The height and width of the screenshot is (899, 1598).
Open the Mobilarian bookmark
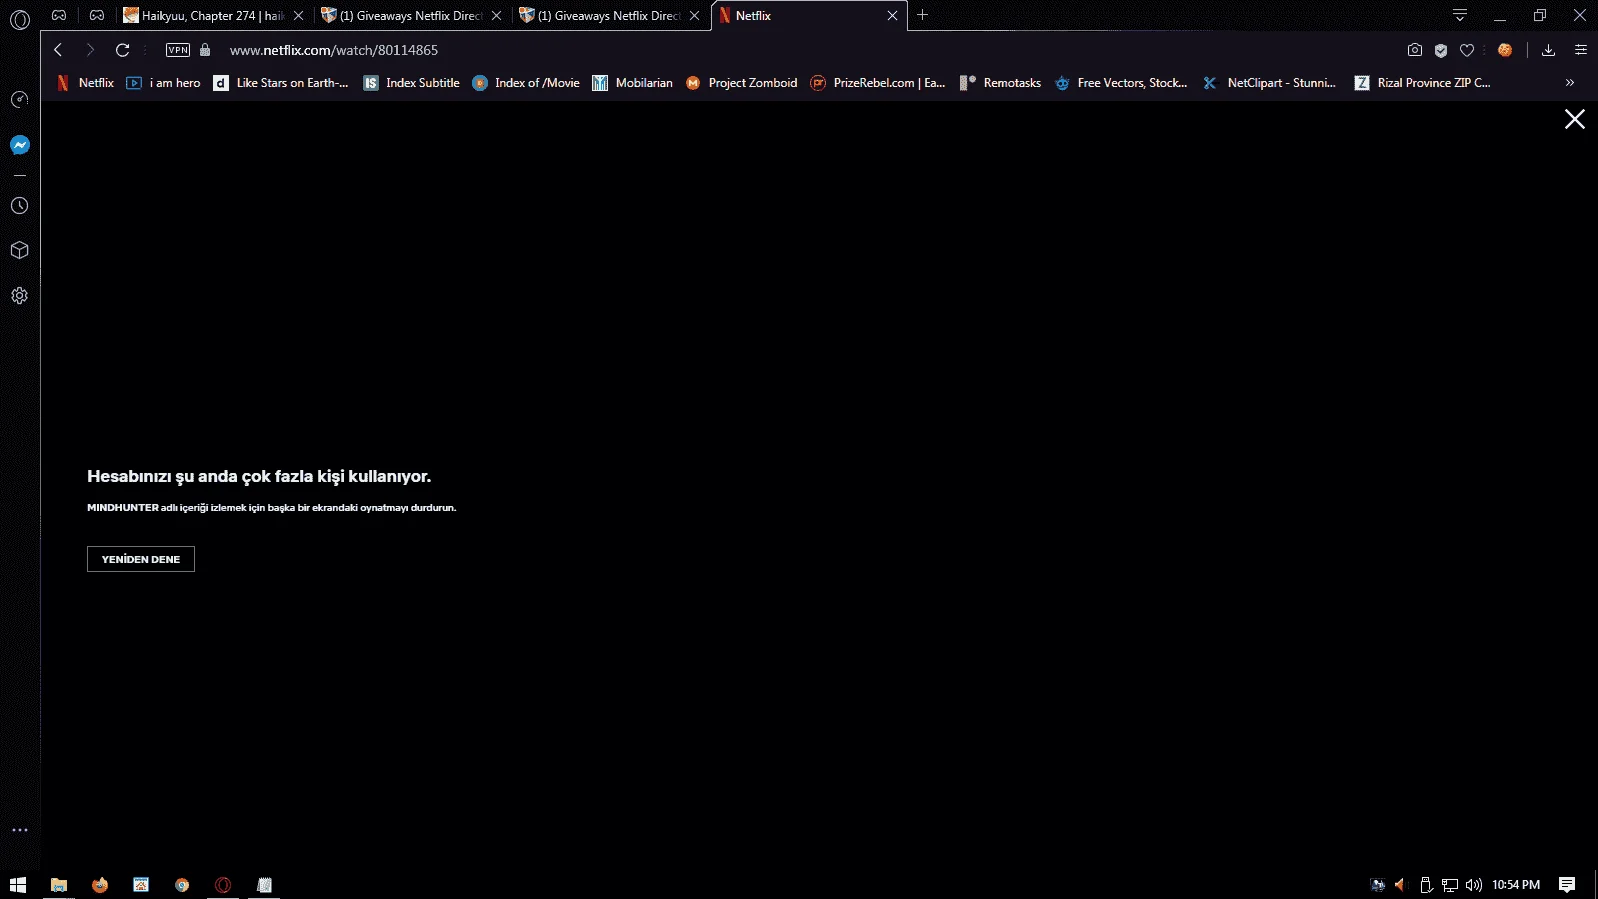632,83
